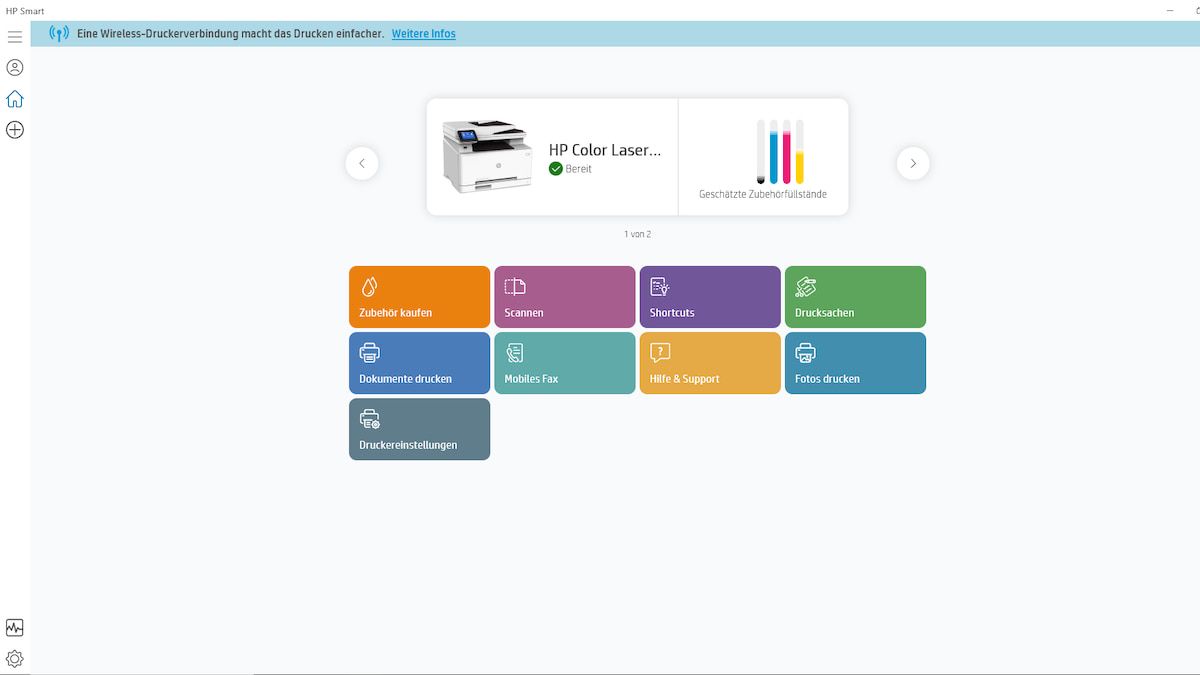Start the Scannen tile
Viewport: 1200px width, 675px height.
[564, 297]
